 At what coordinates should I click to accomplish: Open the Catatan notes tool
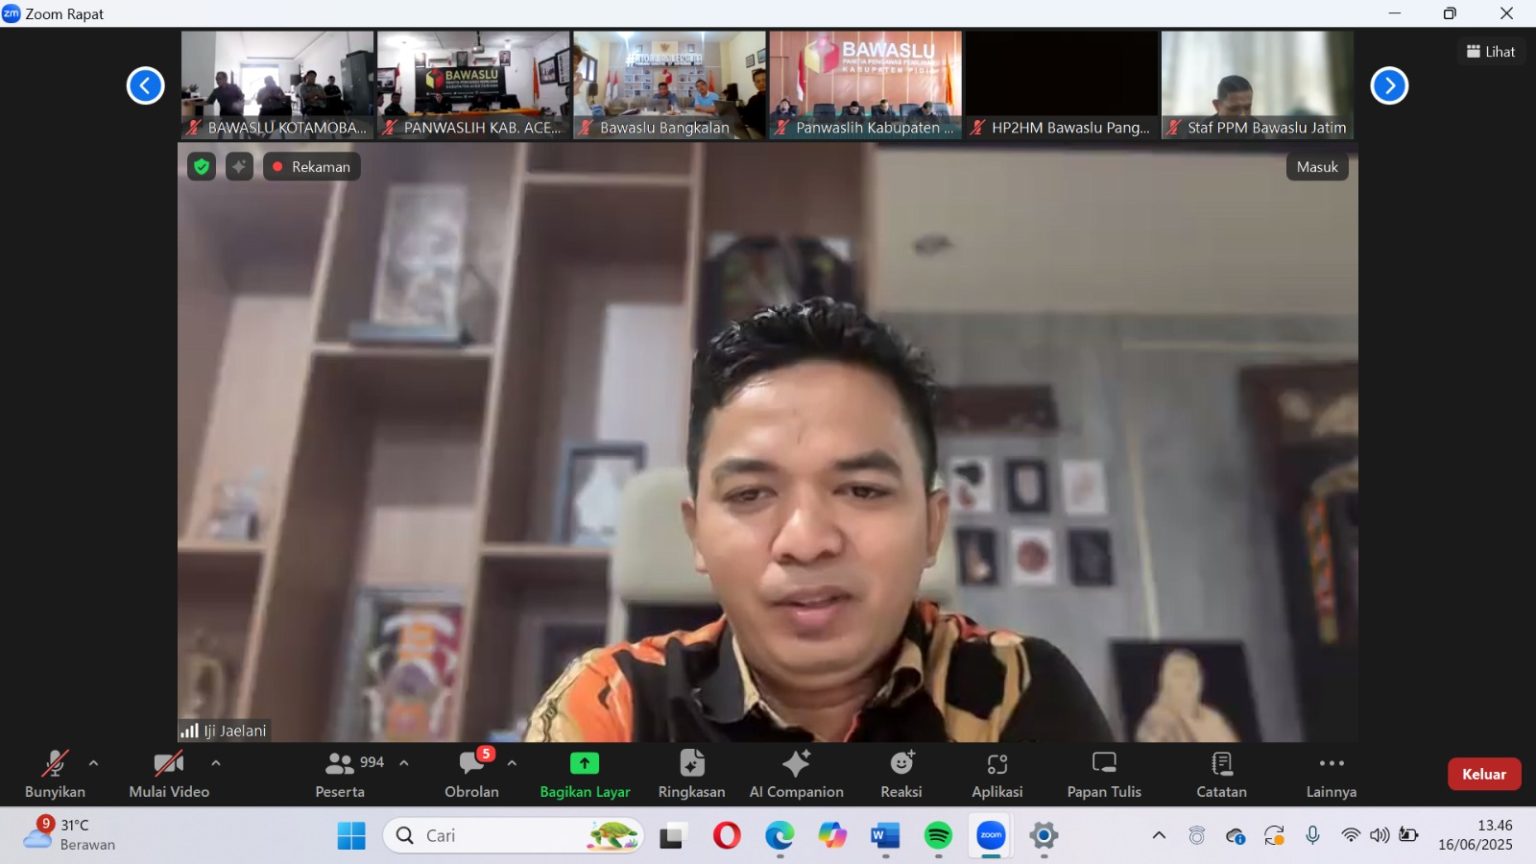1221,773
